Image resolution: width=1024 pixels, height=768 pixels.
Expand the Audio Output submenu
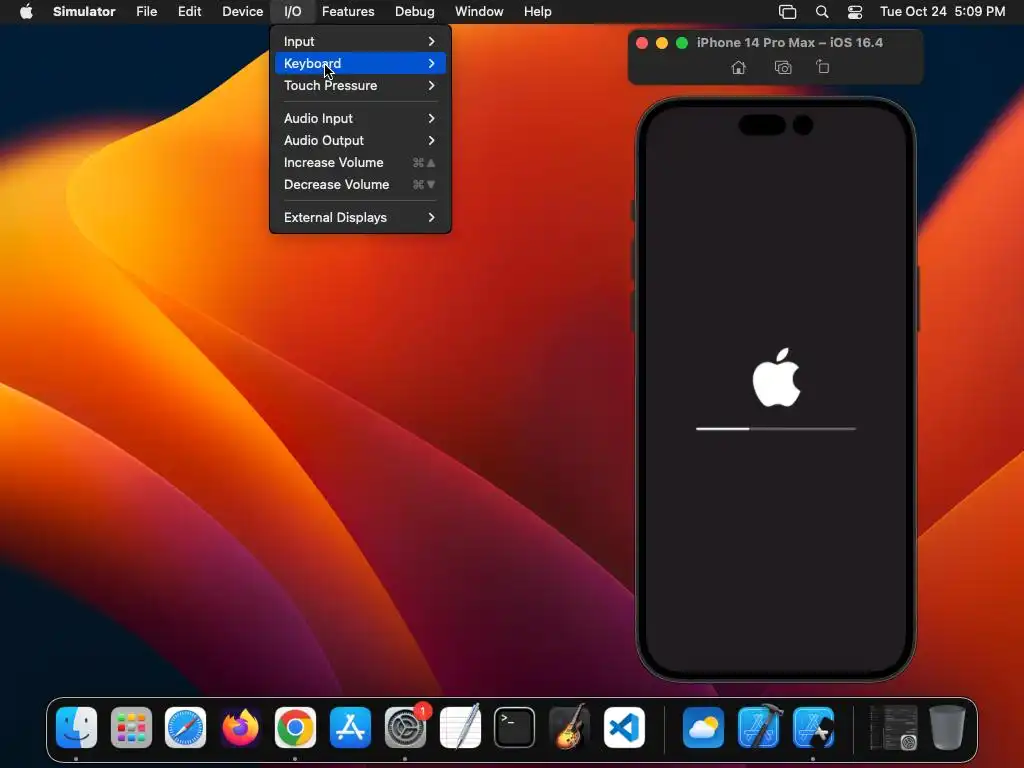360,140
